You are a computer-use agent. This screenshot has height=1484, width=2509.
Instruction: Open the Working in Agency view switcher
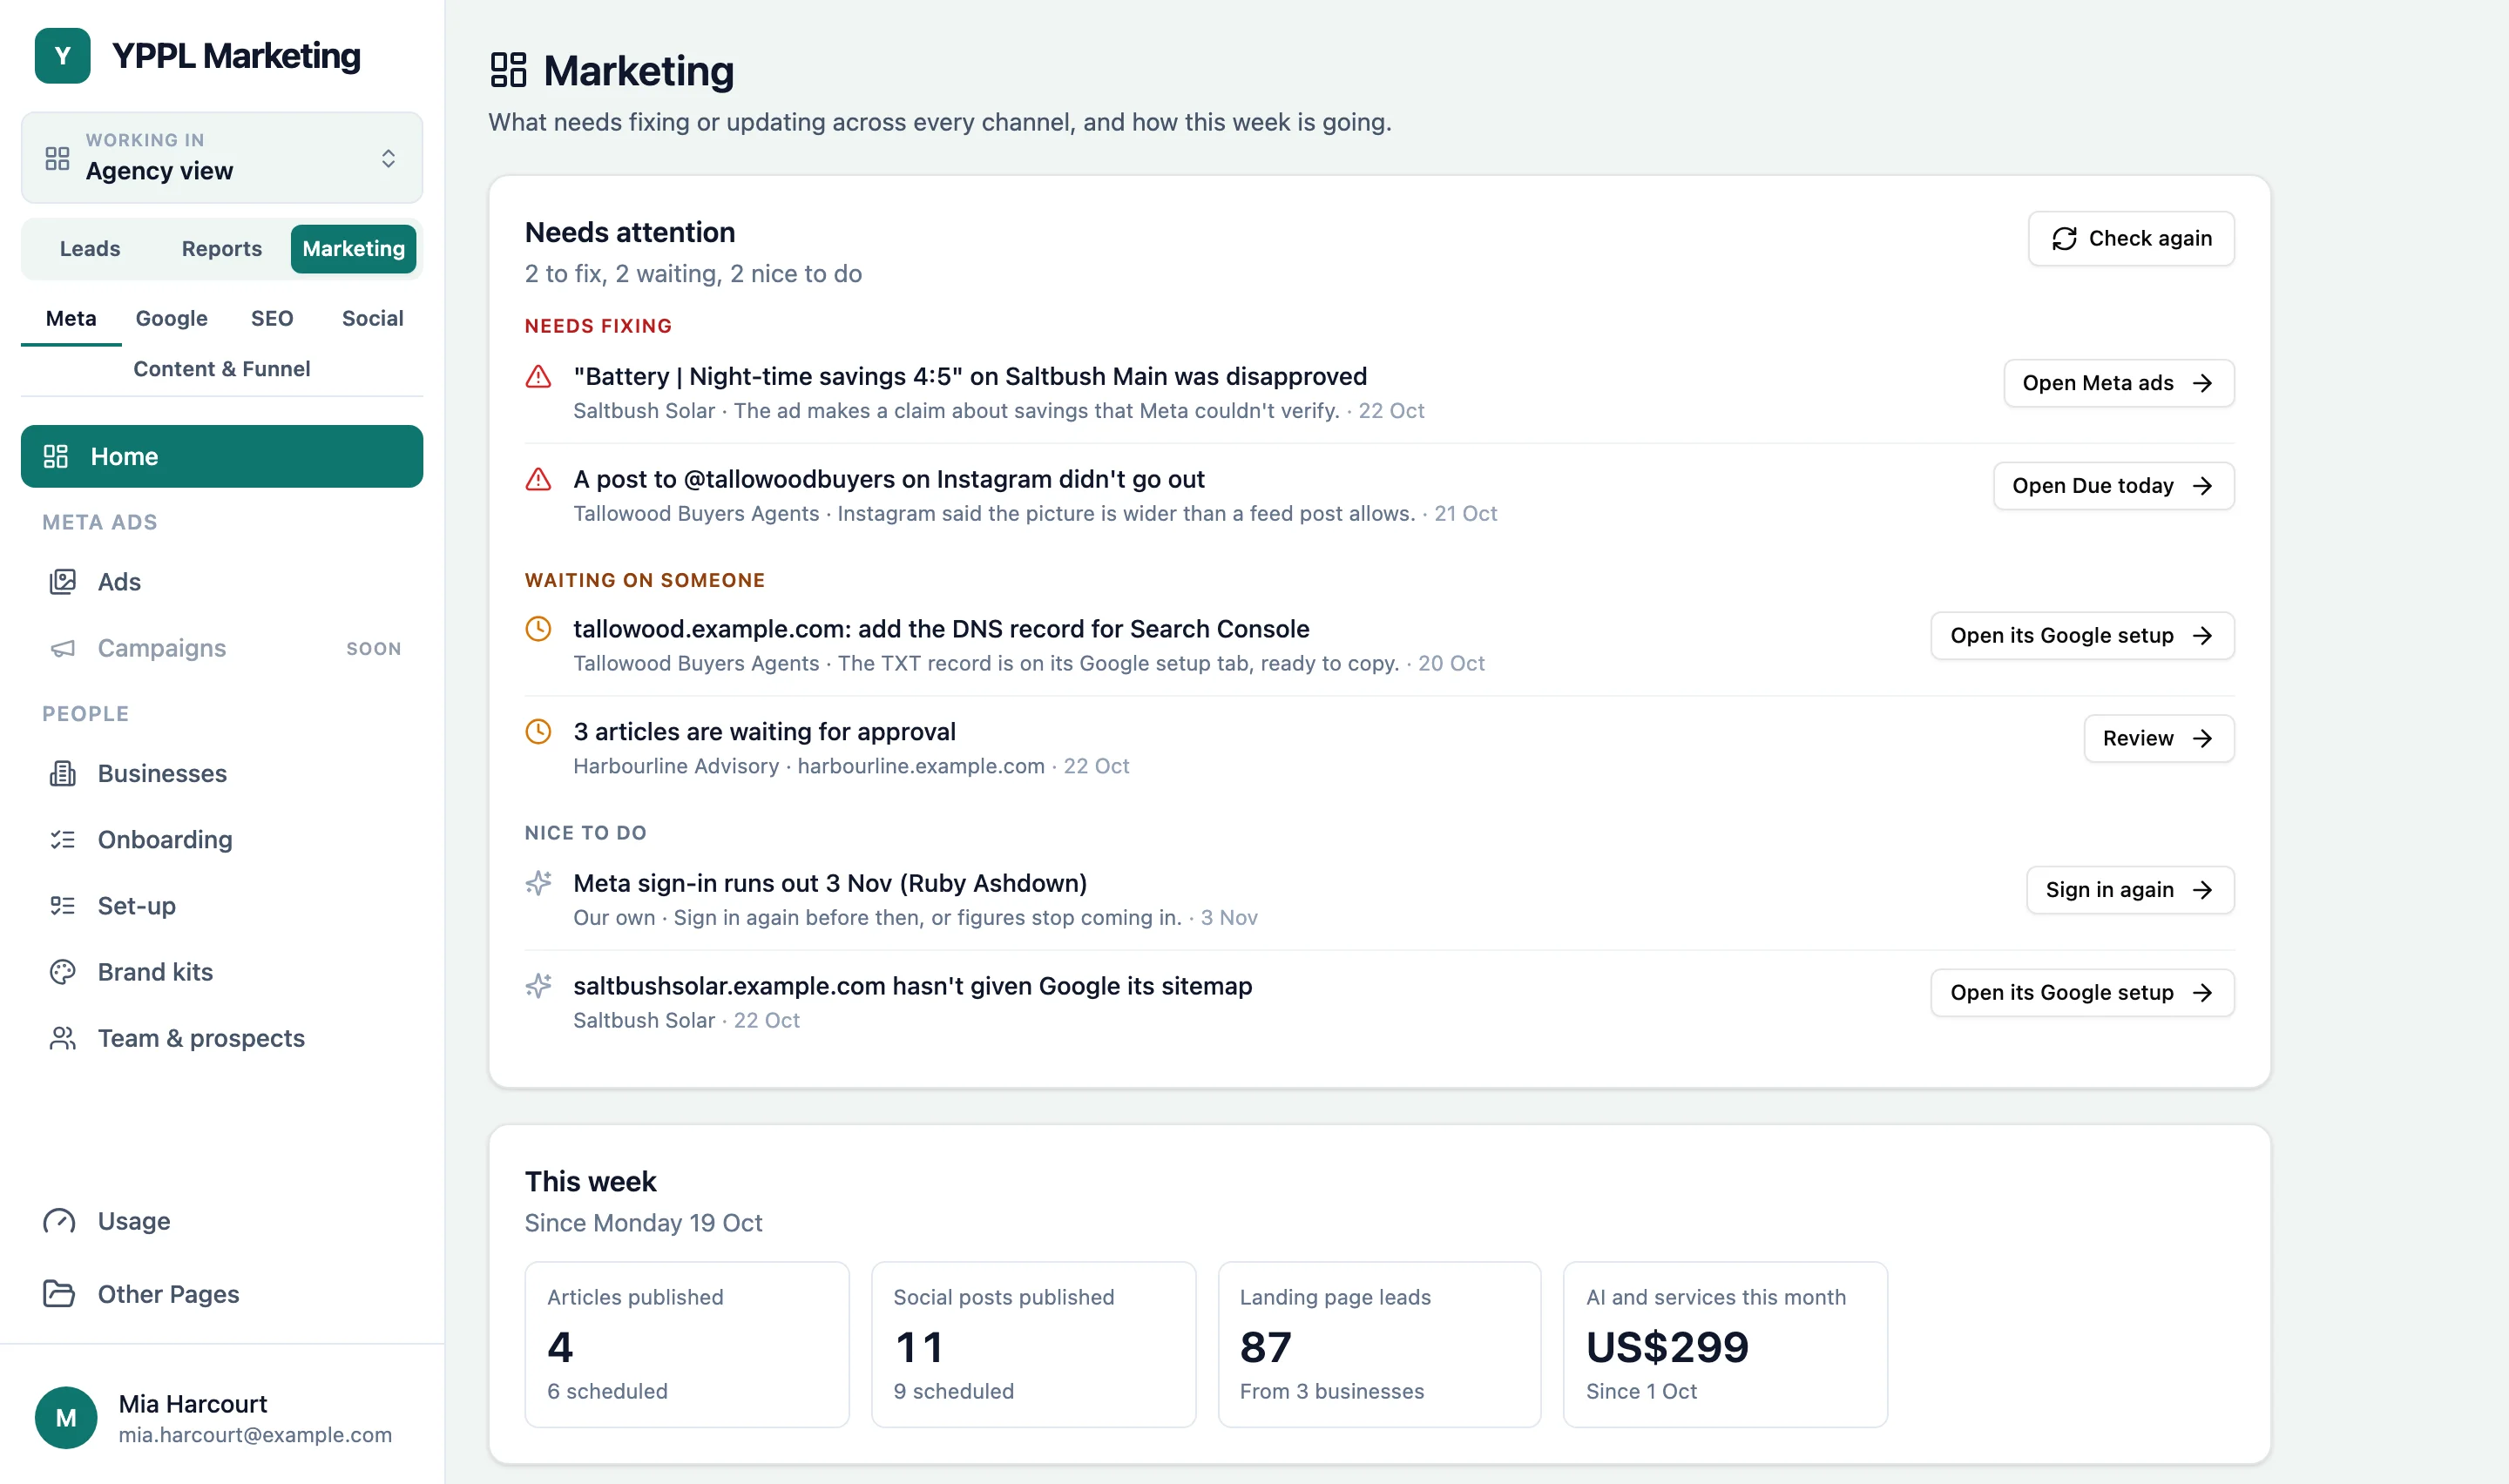point(222,157)
